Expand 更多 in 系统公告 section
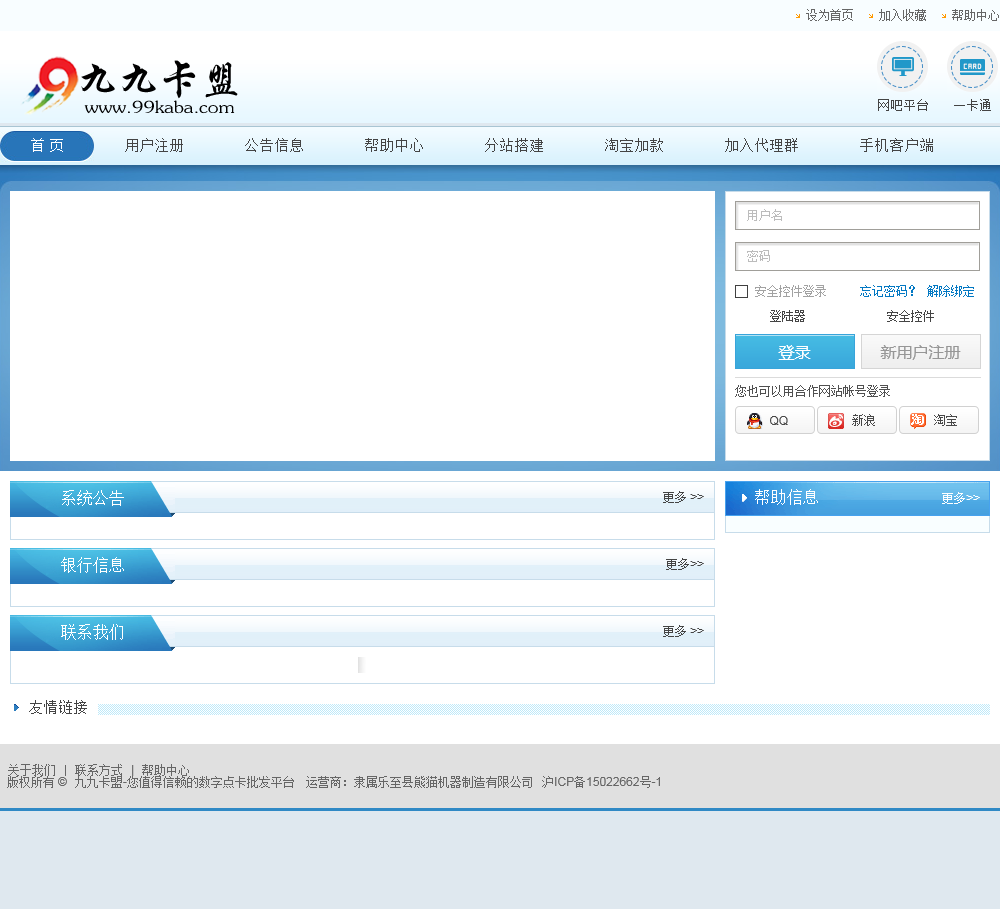 point(683,497)
